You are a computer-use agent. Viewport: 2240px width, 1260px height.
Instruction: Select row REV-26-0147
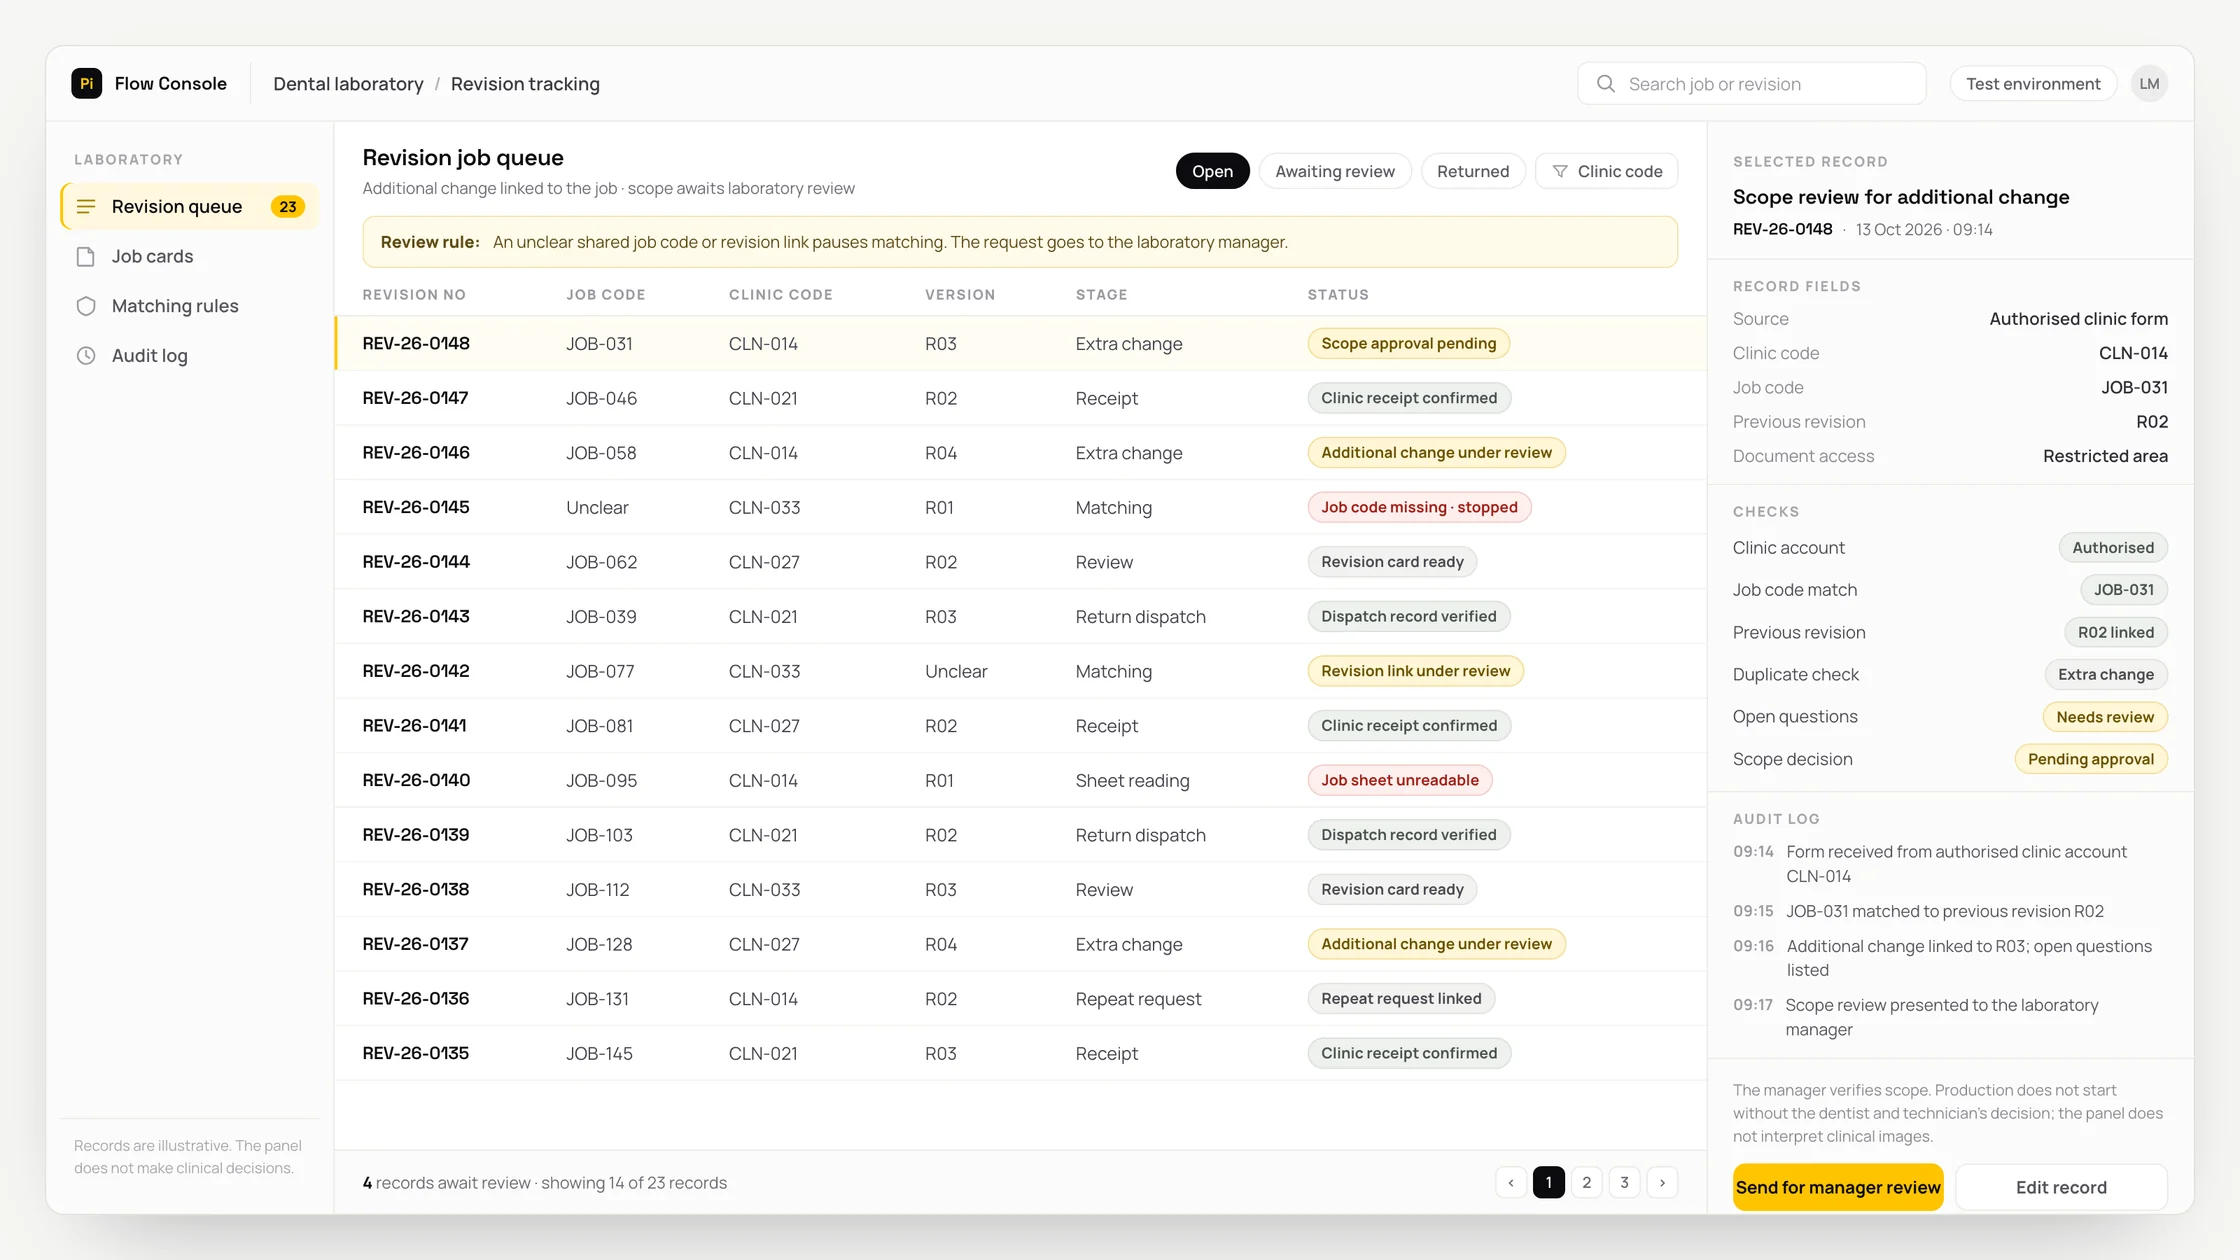tap(1020, 398)
